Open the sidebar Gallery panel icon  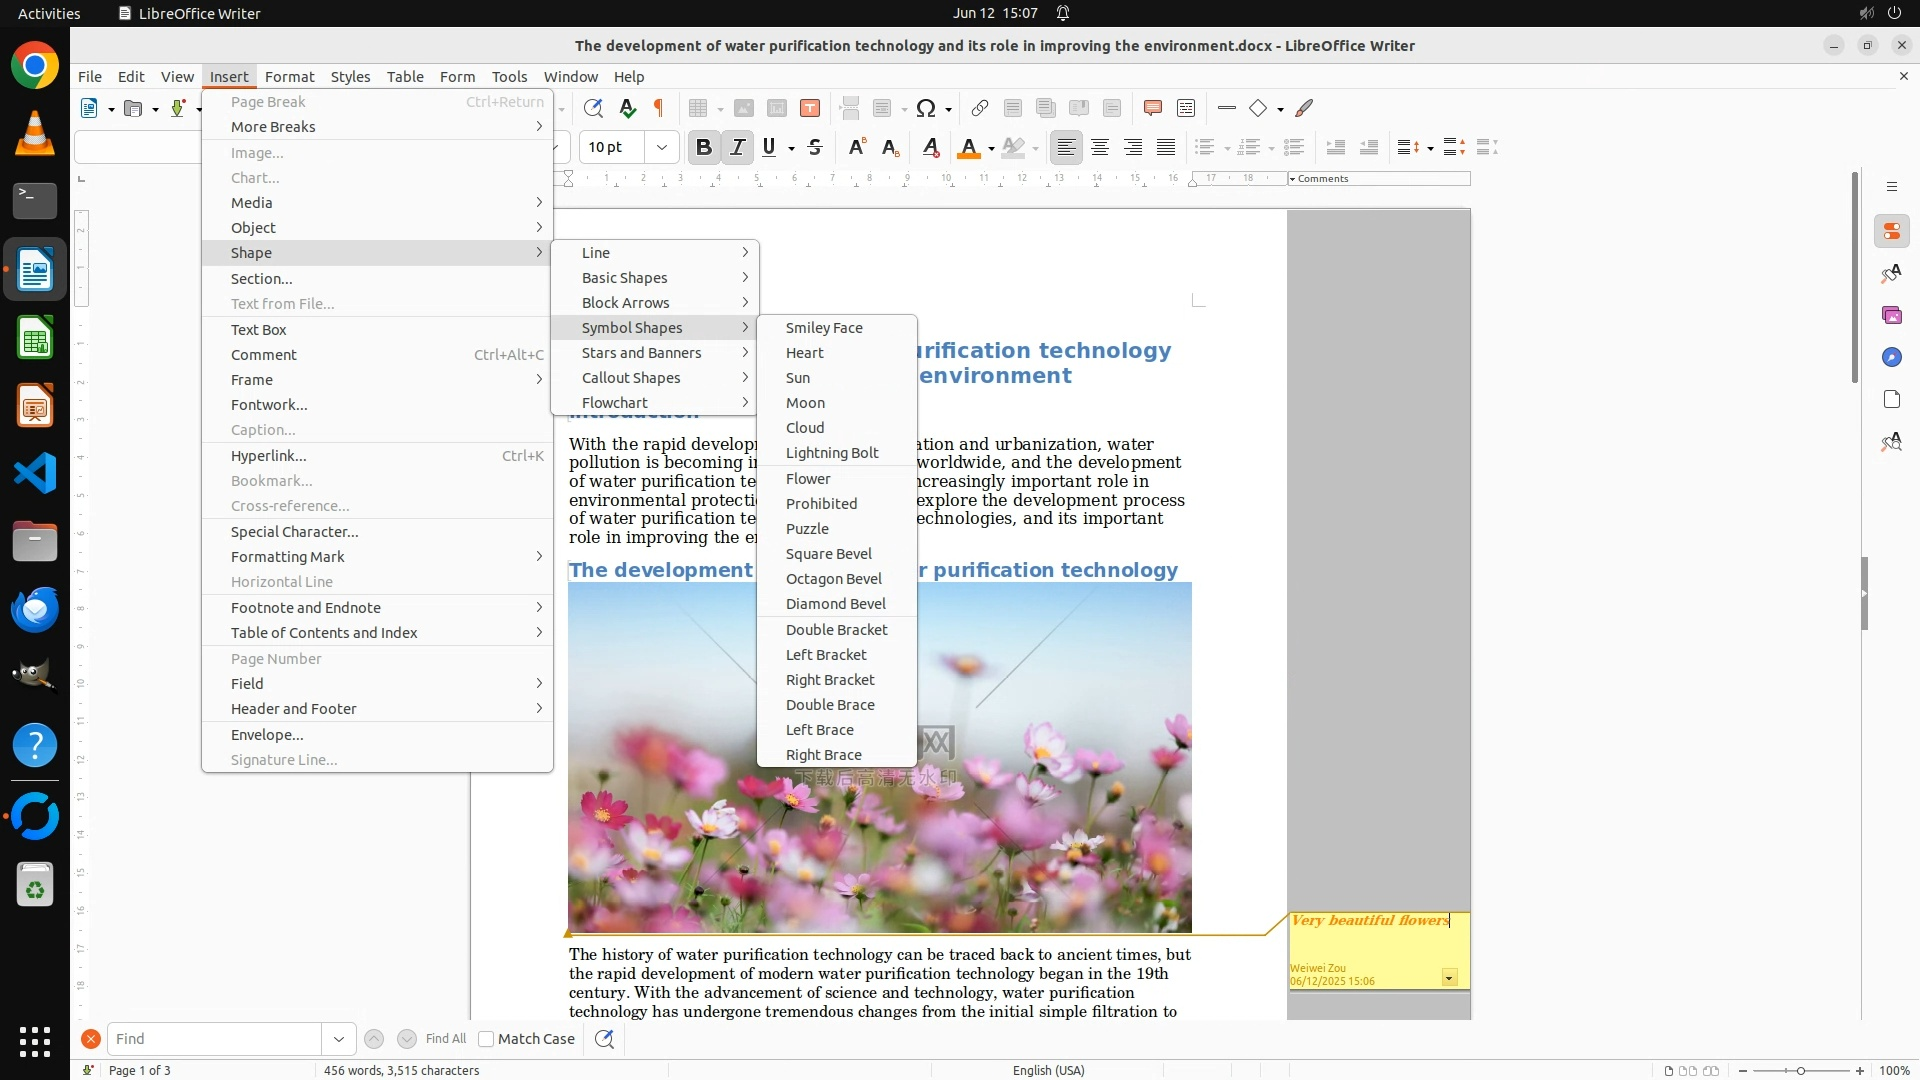[x=1891, y=316]
